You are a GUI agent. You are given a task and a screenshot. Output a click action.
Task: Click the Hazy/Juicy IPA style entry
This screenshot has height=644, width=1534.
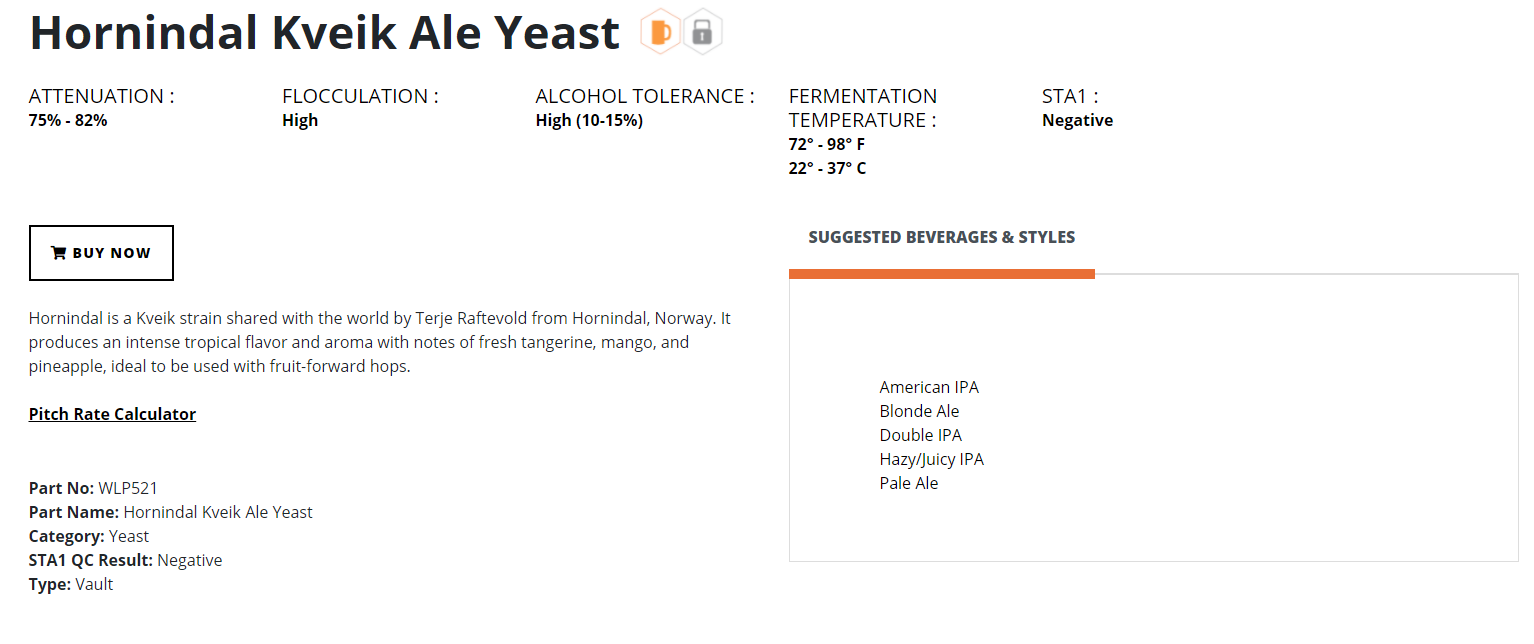tap(932, 459)
